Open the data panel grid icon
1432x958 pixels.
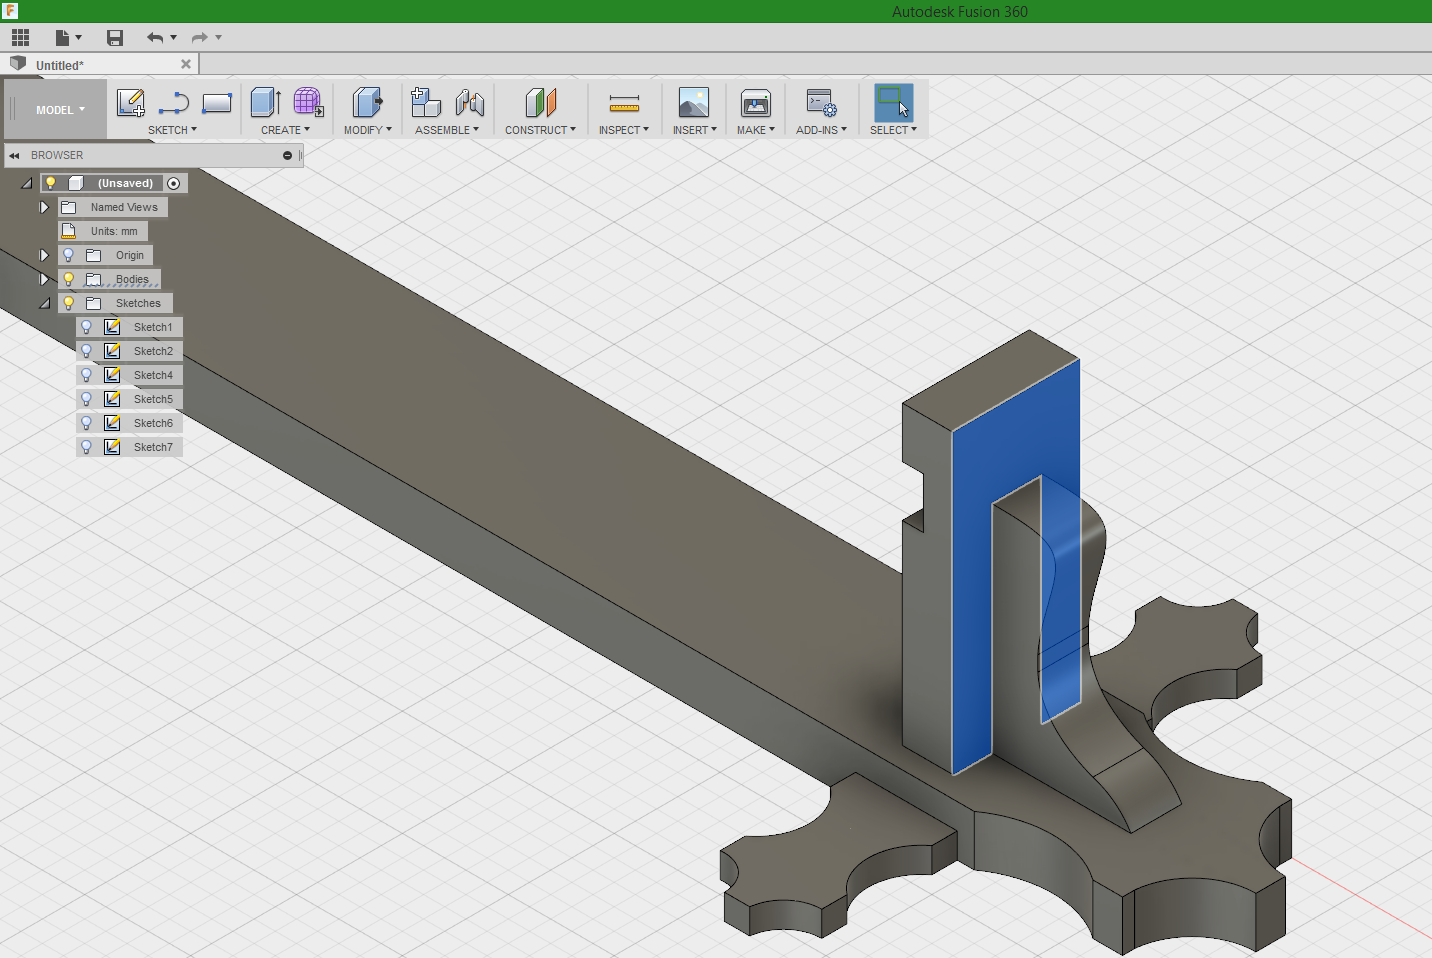point(21,38)
